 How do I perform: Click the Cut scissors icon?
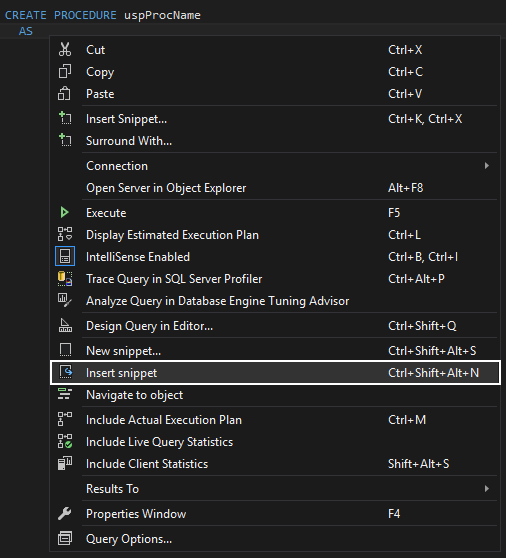65,49
